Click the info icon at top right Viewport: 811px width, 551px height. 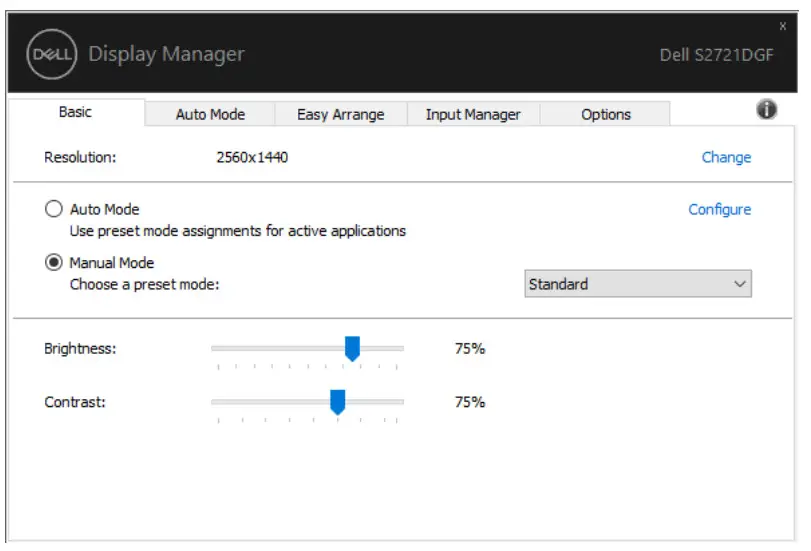point(767,111)
